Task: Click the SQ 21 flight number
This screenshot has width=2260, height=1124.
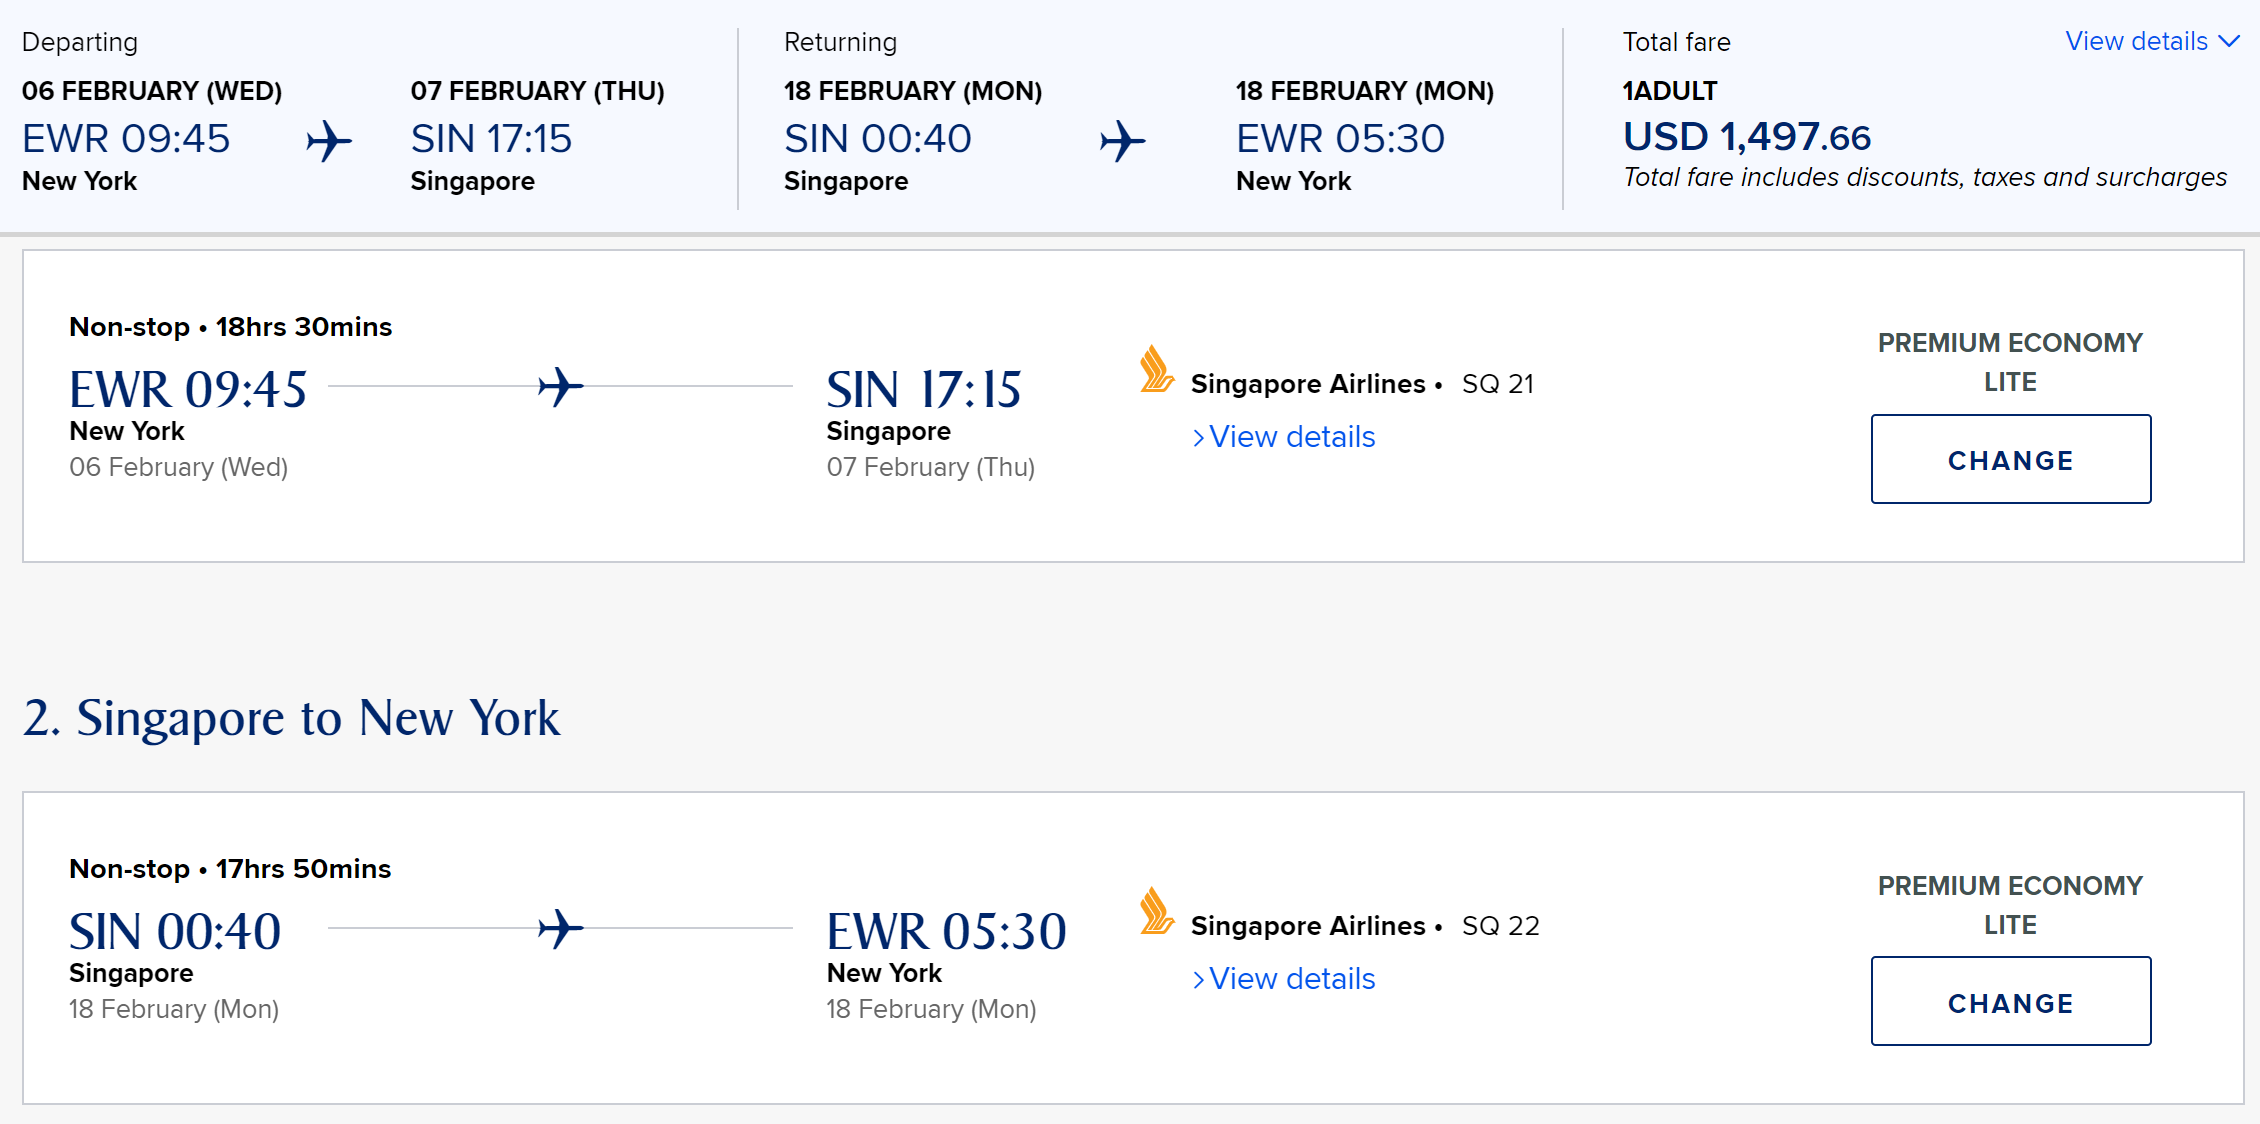Action: click(x=1497, y=384)
